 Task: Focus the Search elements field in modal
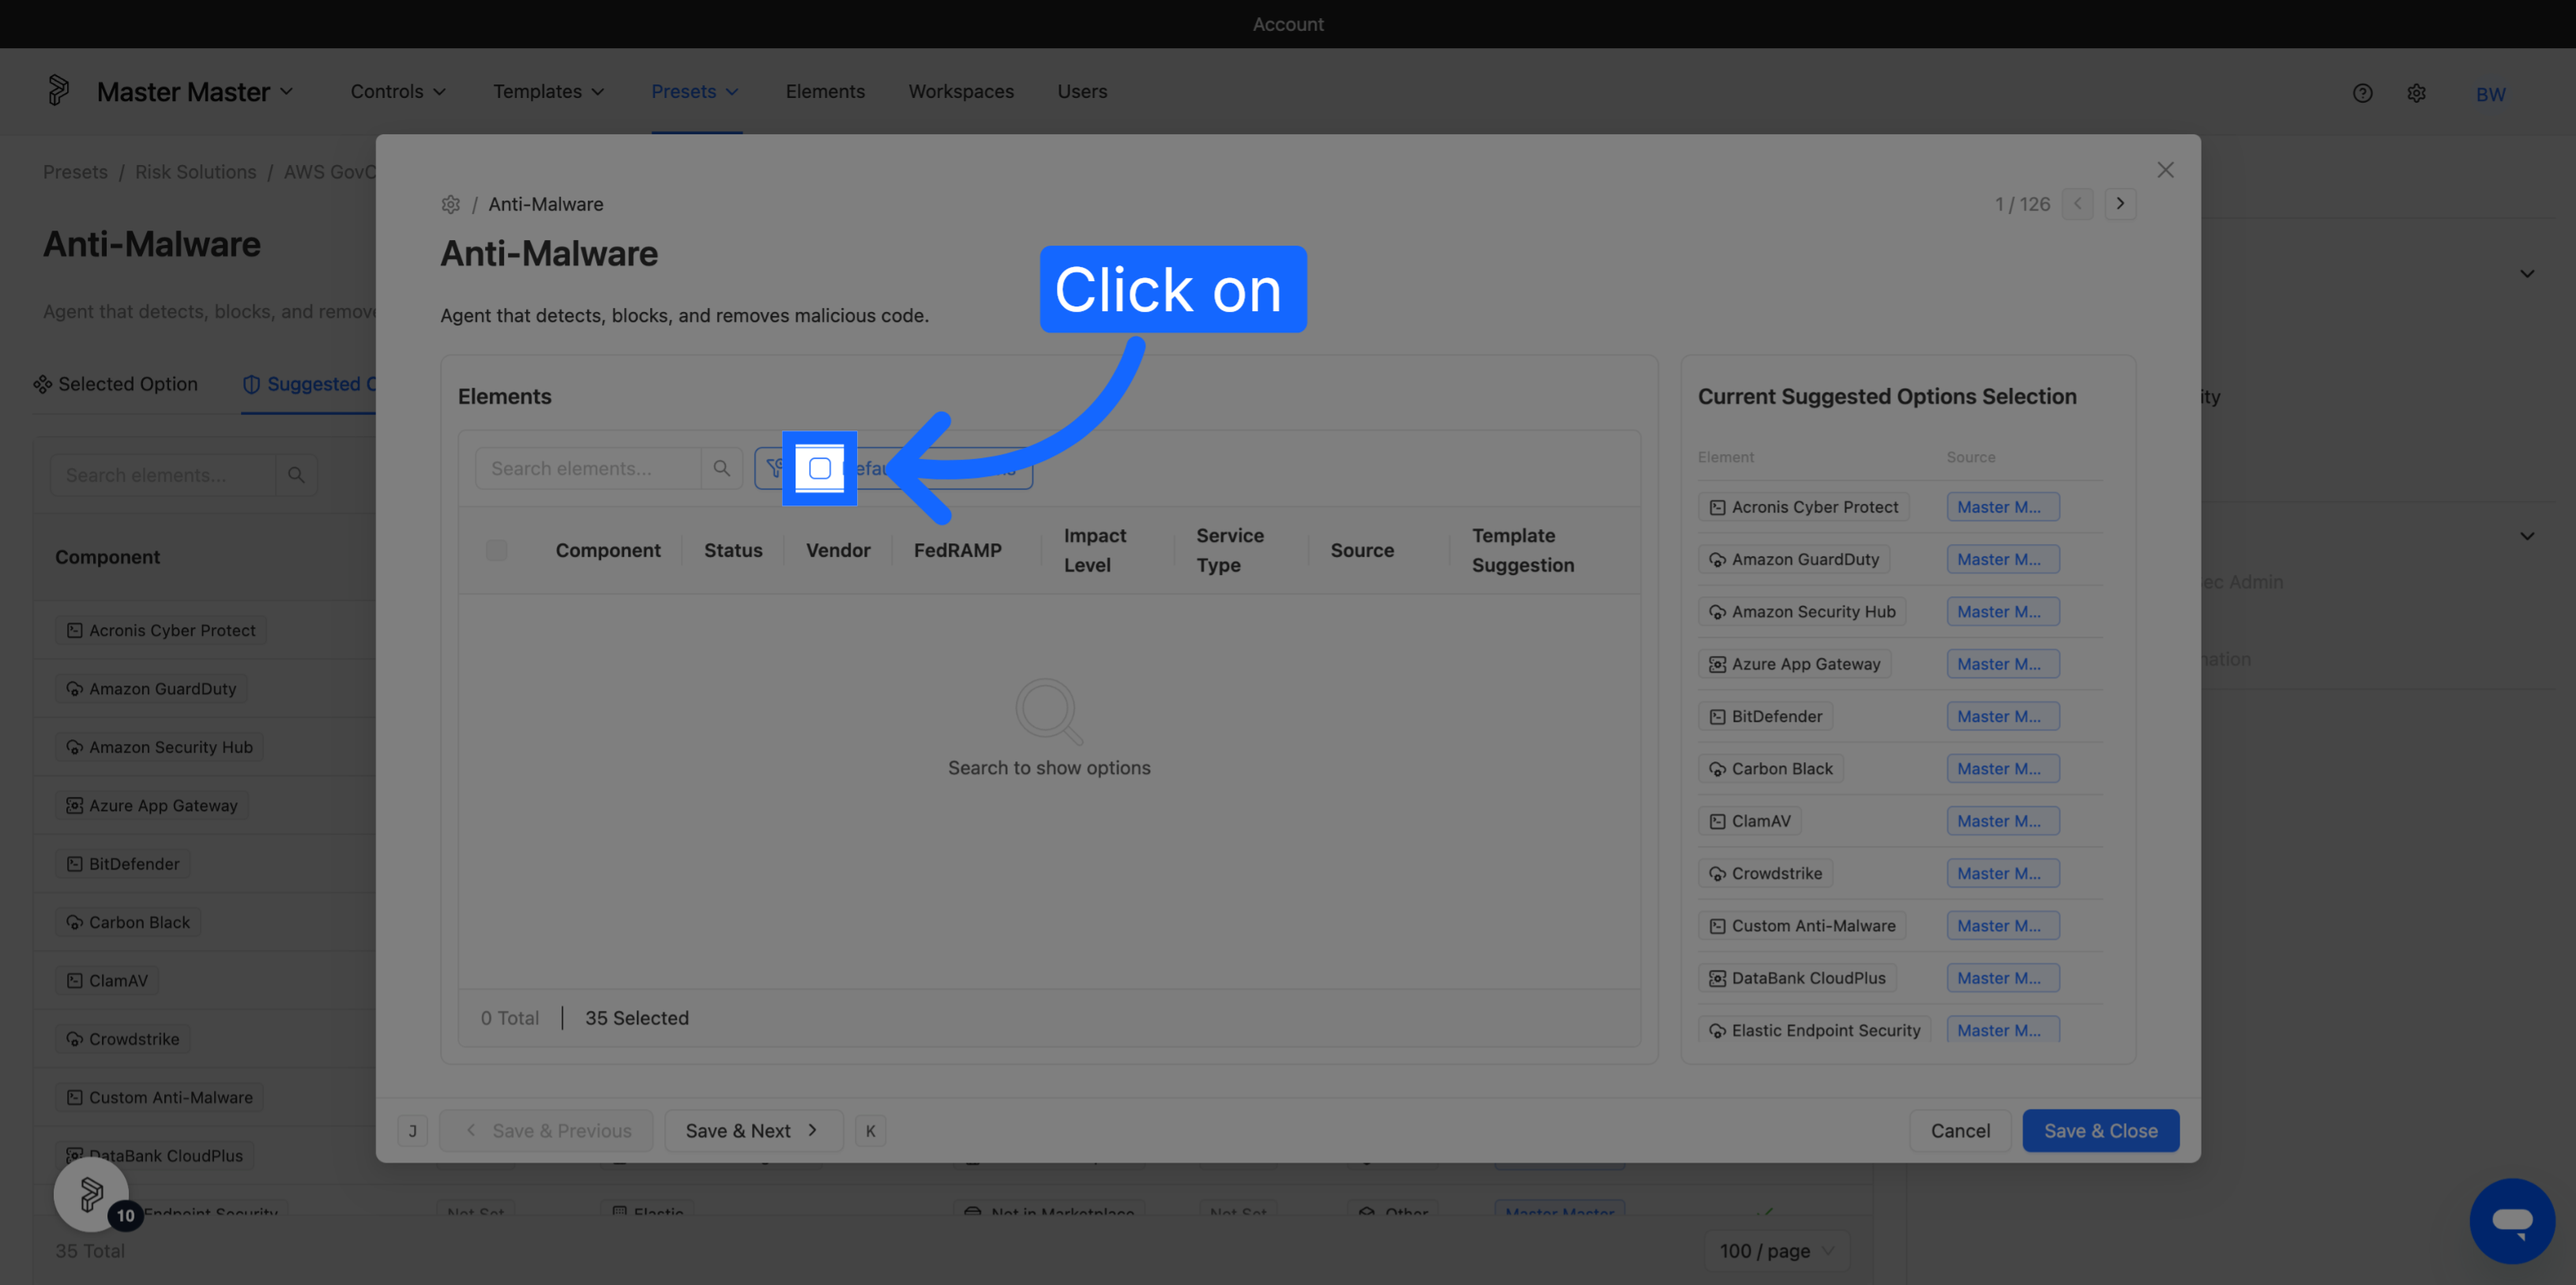[588, 468]
